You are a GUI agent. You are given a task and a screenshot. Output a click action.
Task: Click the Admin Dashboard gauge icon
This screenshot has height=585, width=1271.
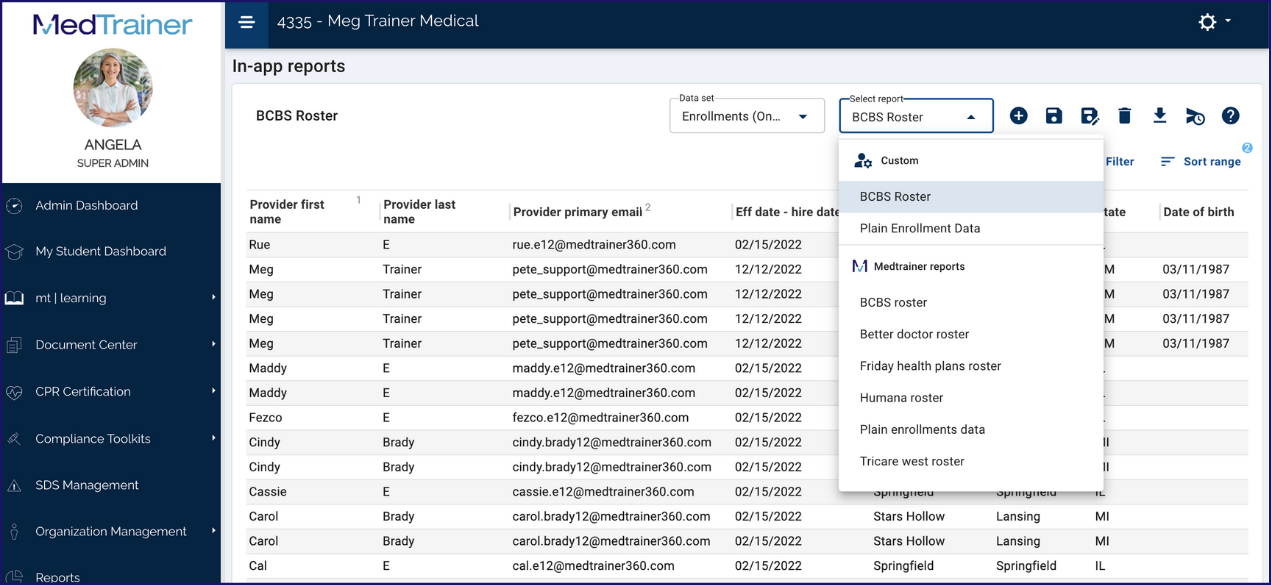click(14, 206)
